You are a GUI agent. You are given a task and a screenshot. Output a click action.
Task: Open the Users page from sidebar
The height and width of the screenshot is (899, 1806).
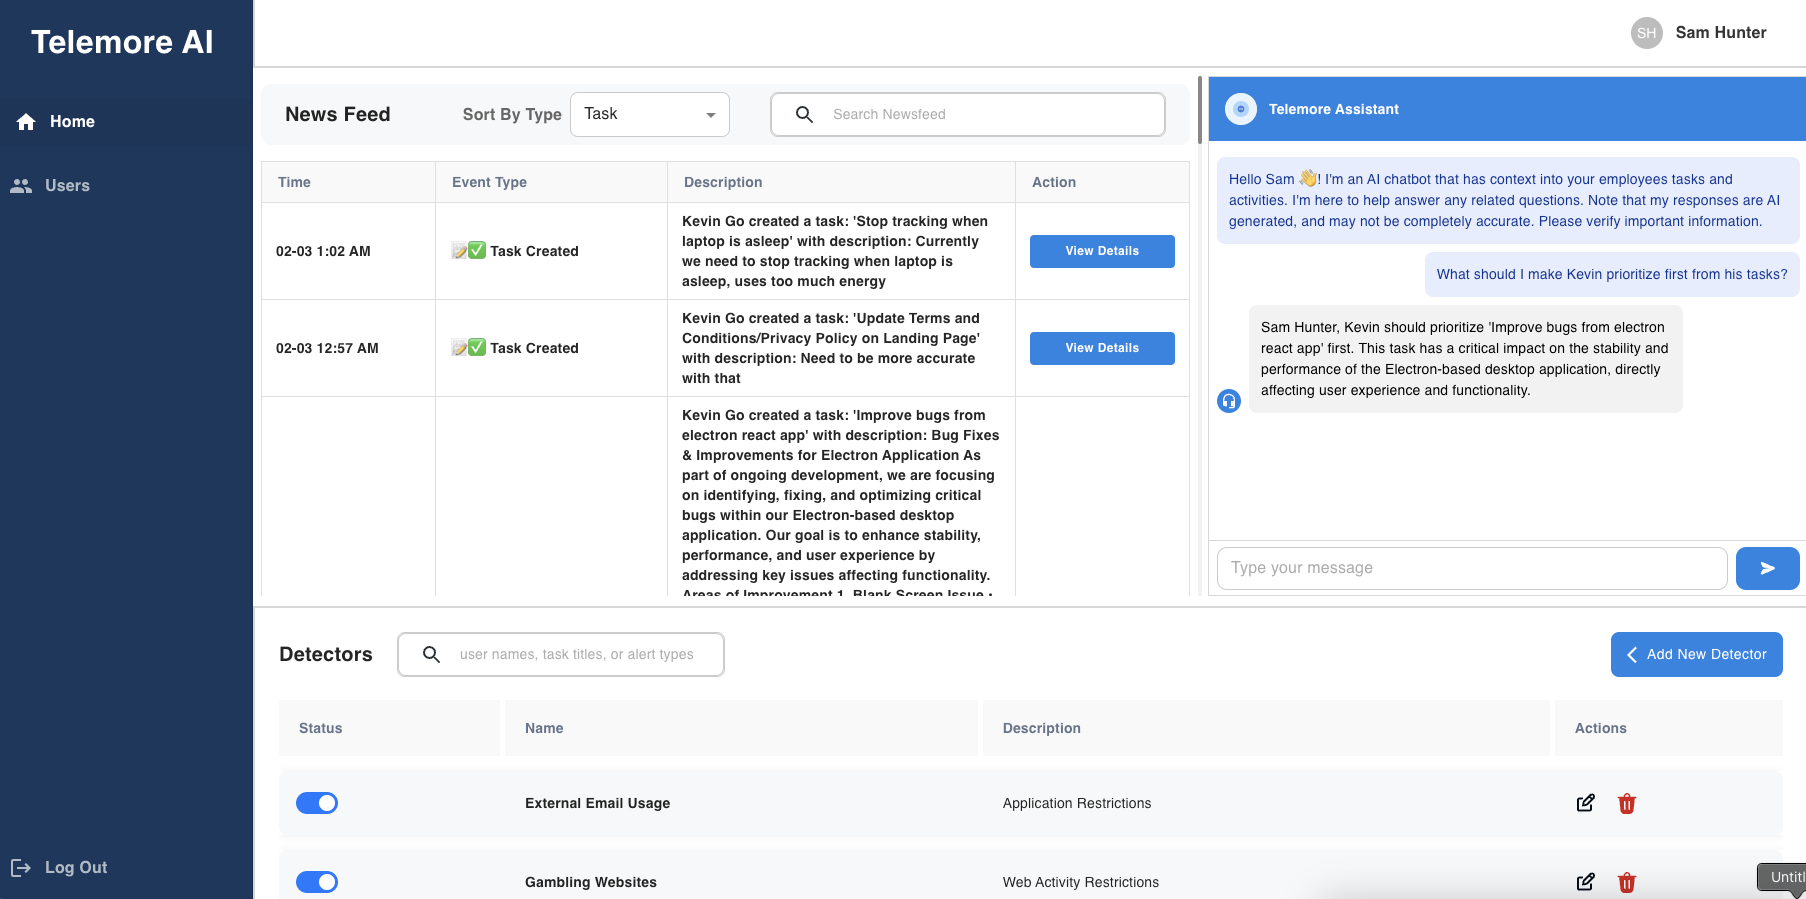click(x=66, y=186)
